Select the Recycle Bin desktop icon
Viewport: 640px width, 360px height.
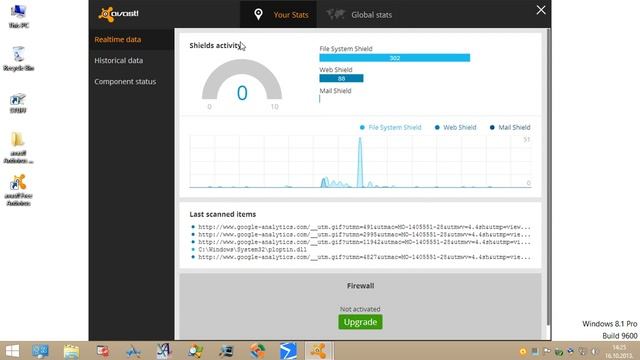(x=18, y=59)
